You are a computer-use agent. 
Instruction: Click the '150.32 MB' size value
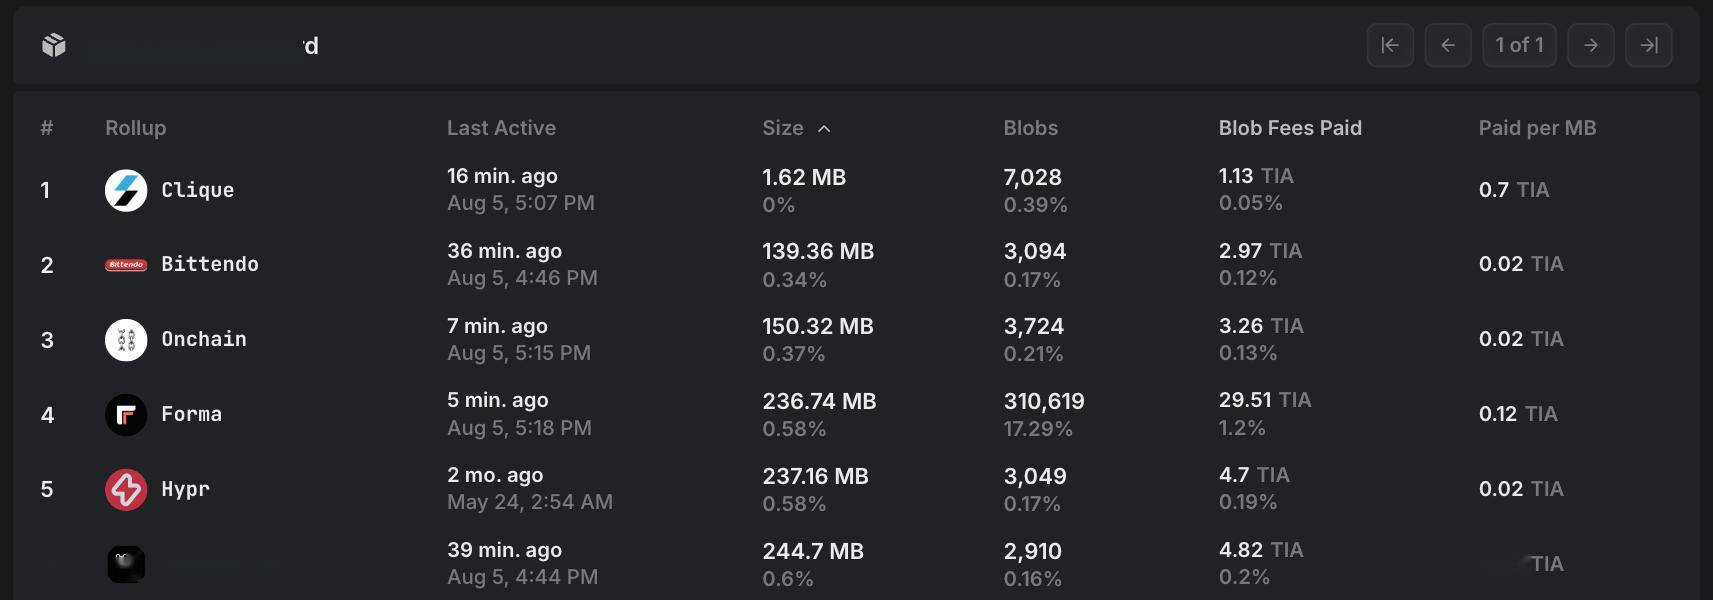pos(818,326)
